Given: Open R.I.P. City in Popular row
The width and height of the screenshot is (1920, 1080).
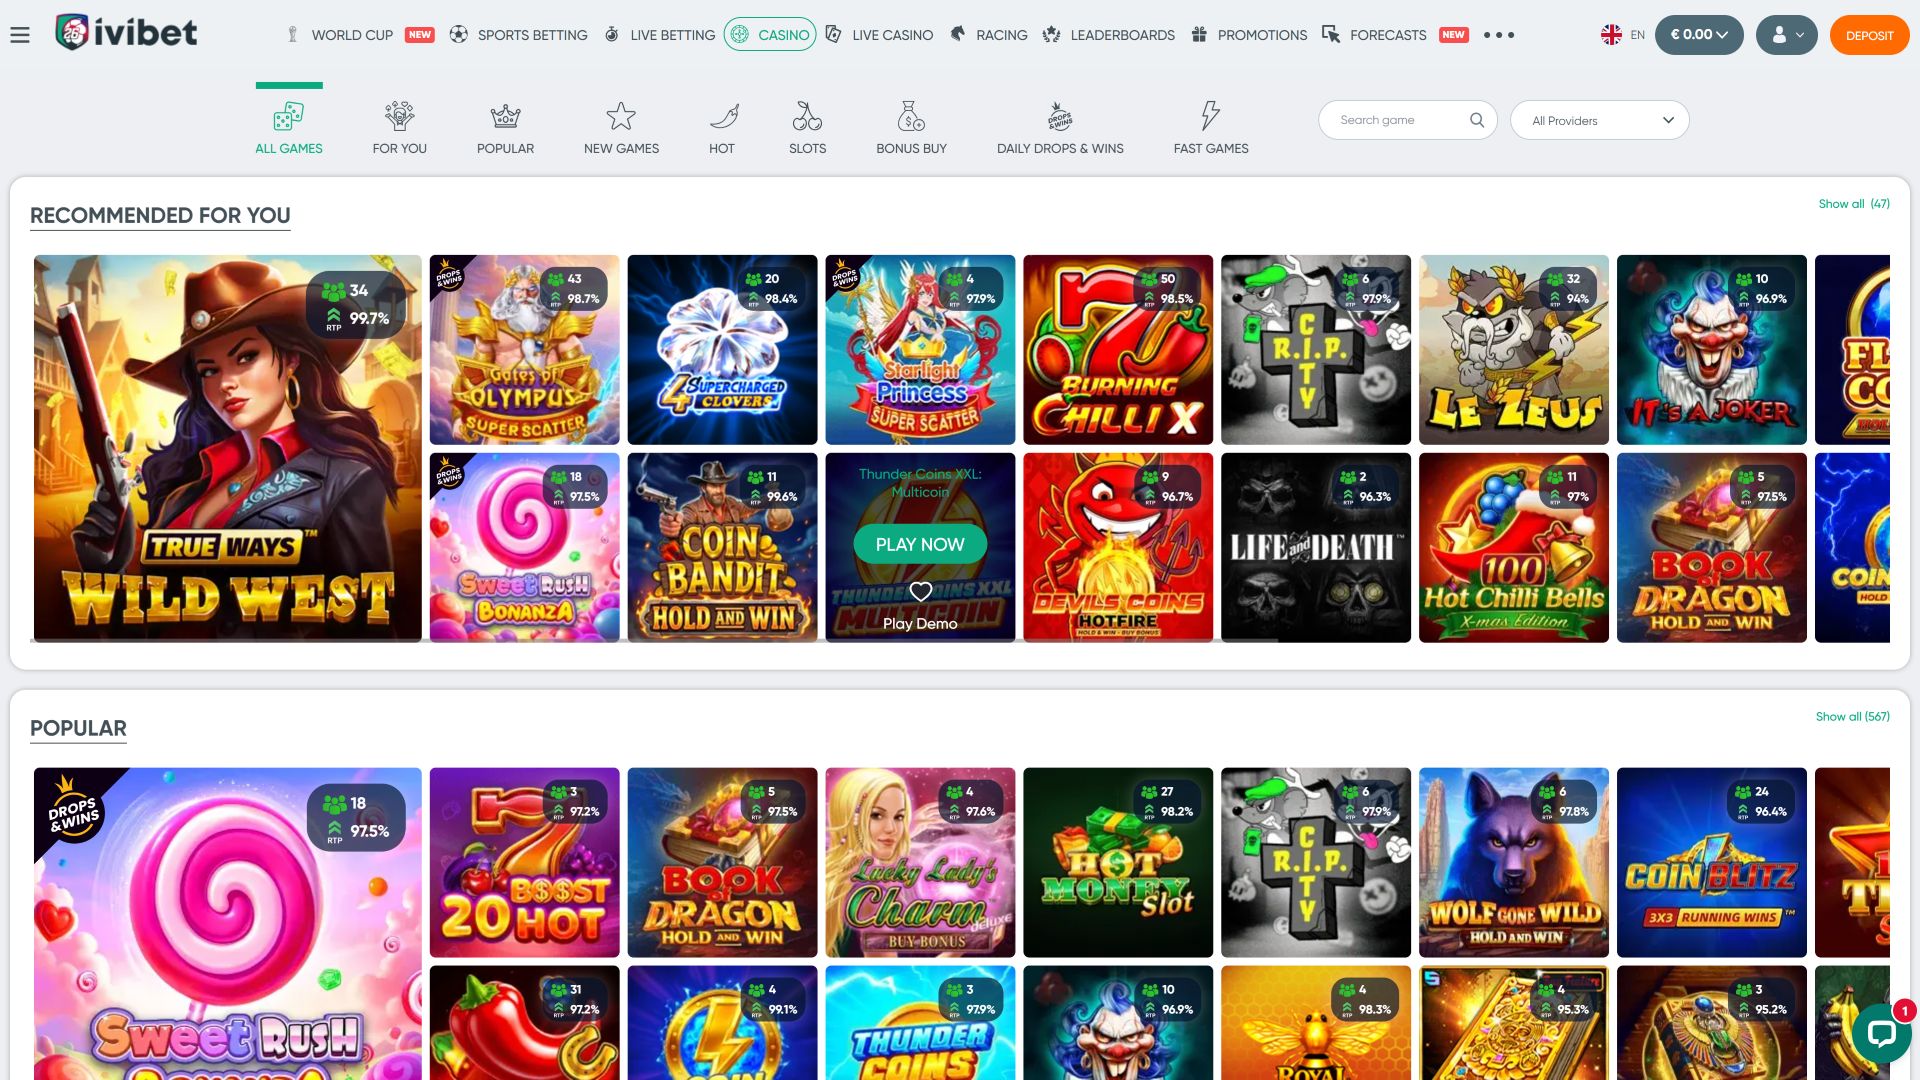Looking at the screenshot, I should pyautogui.click(x=1316, y=863).
